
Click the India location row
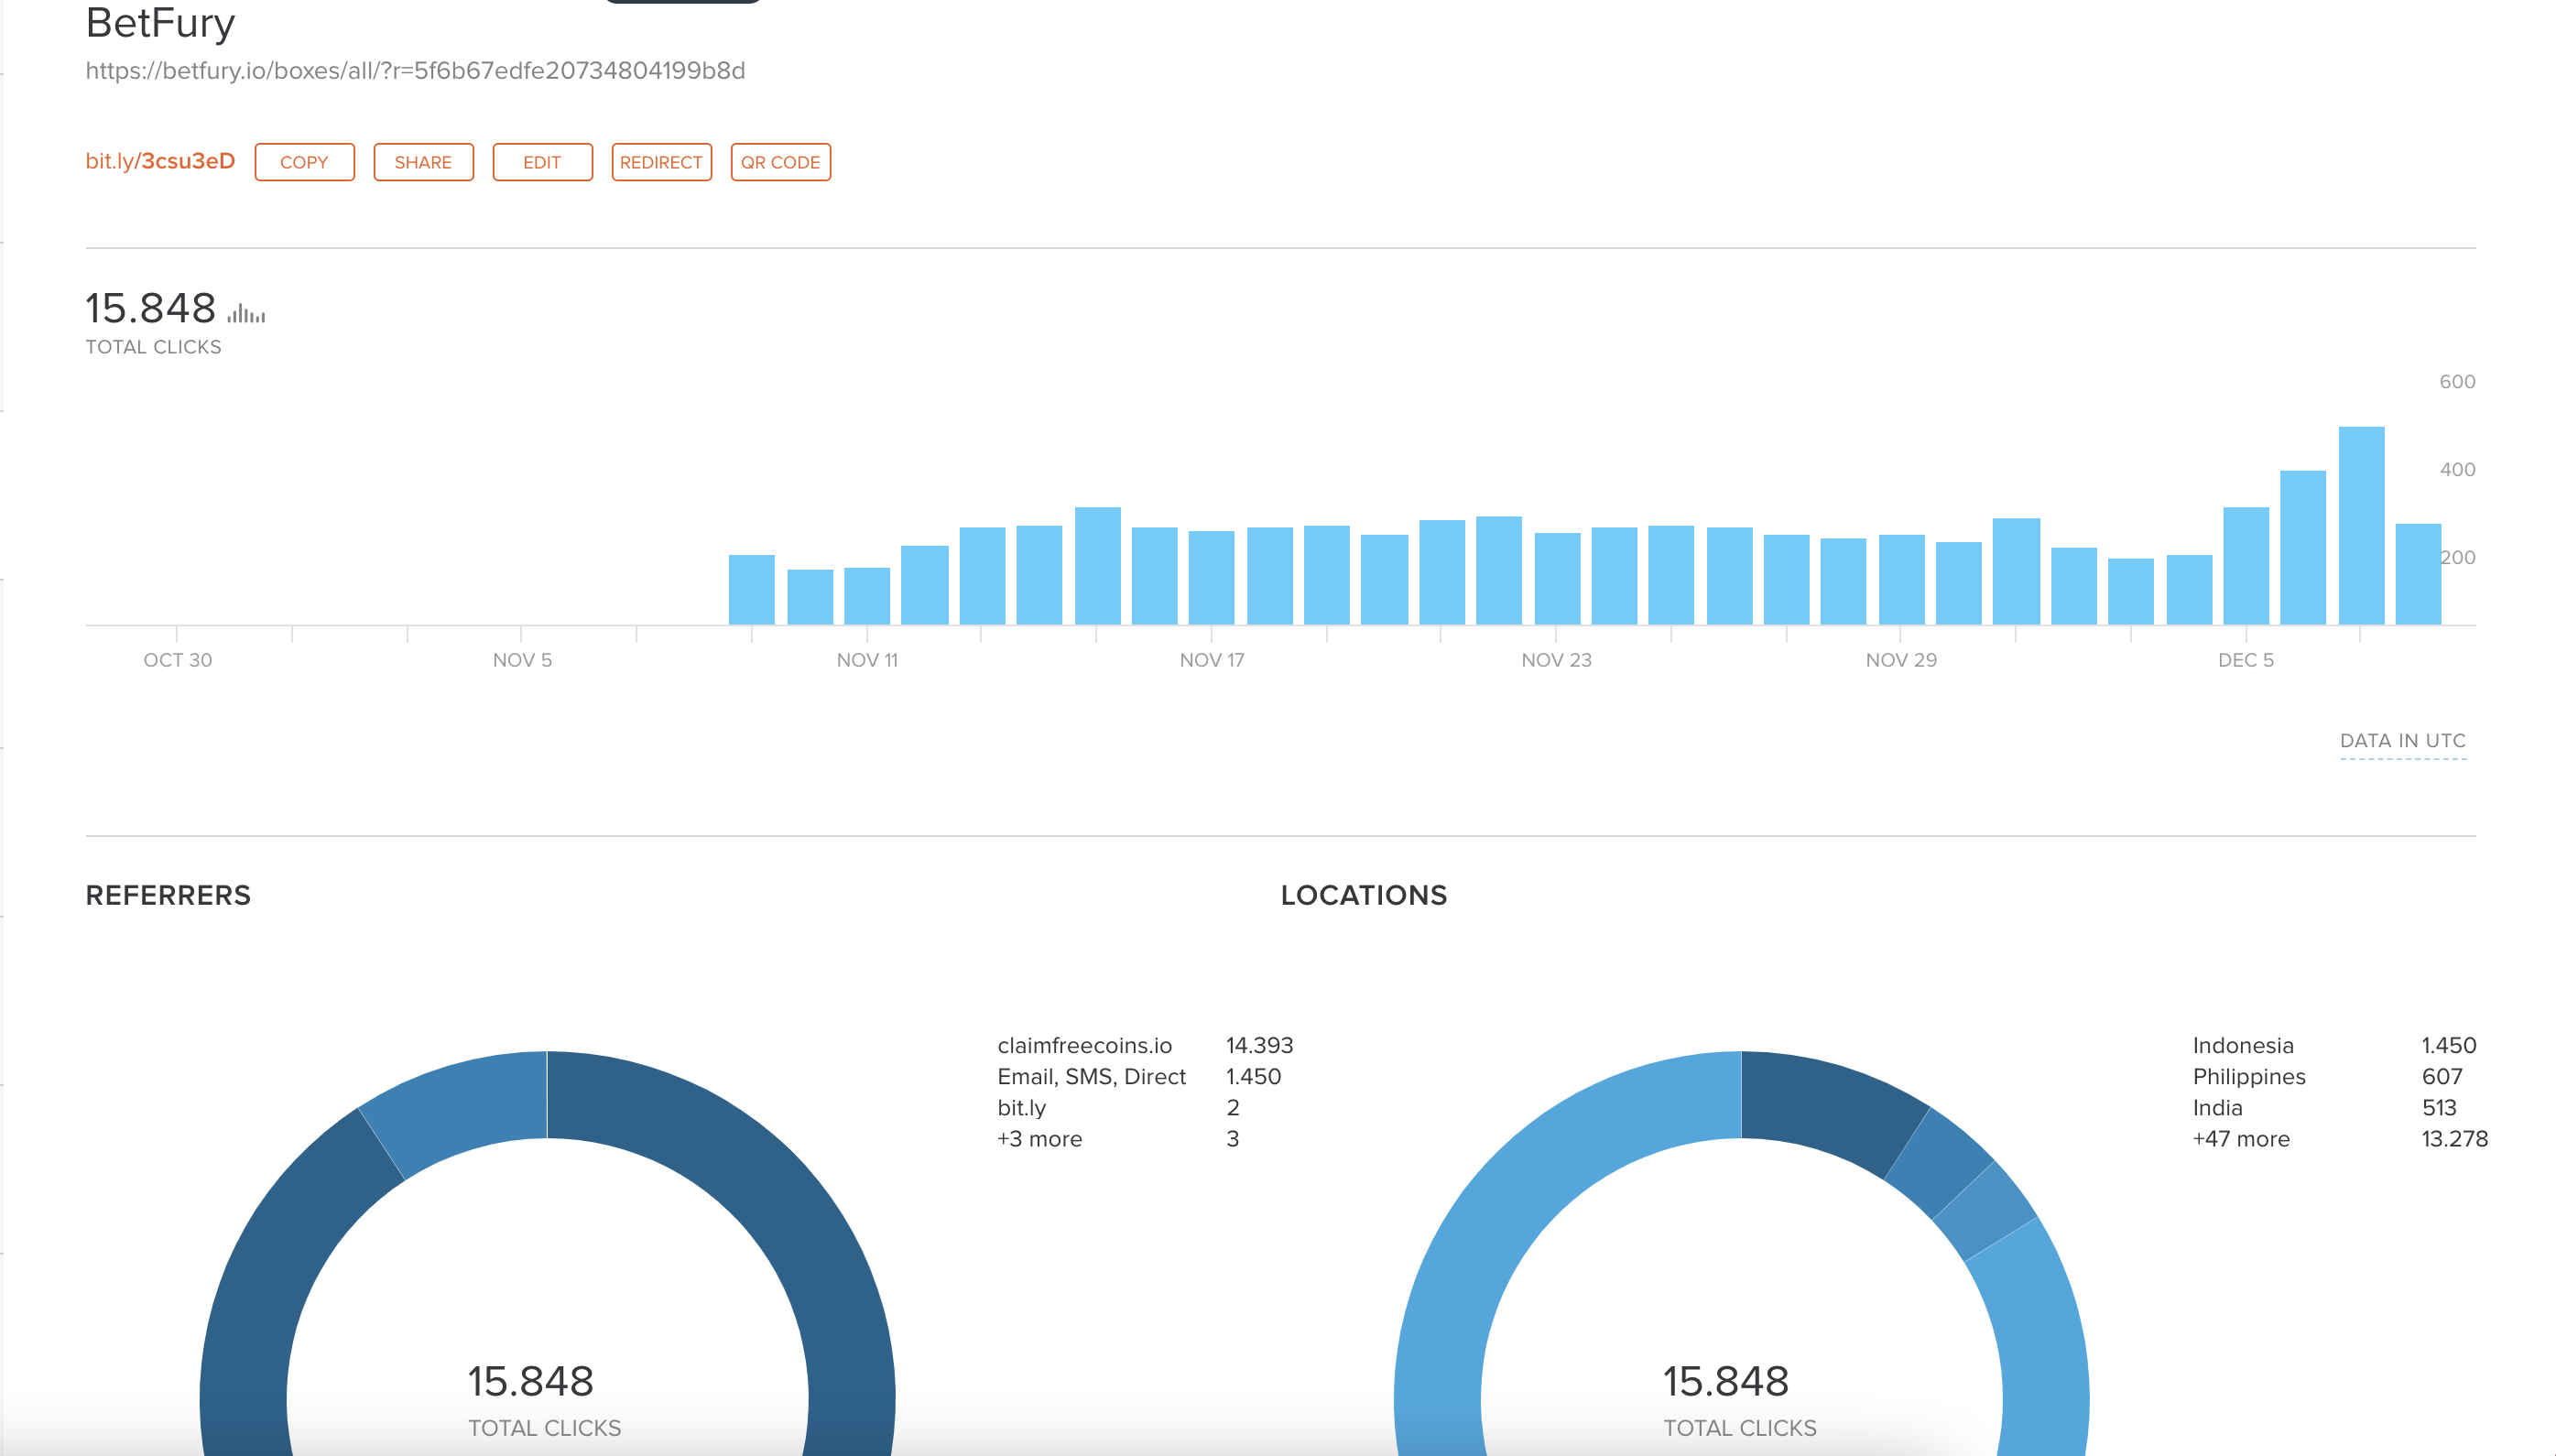click(x=2324, y=1107)
